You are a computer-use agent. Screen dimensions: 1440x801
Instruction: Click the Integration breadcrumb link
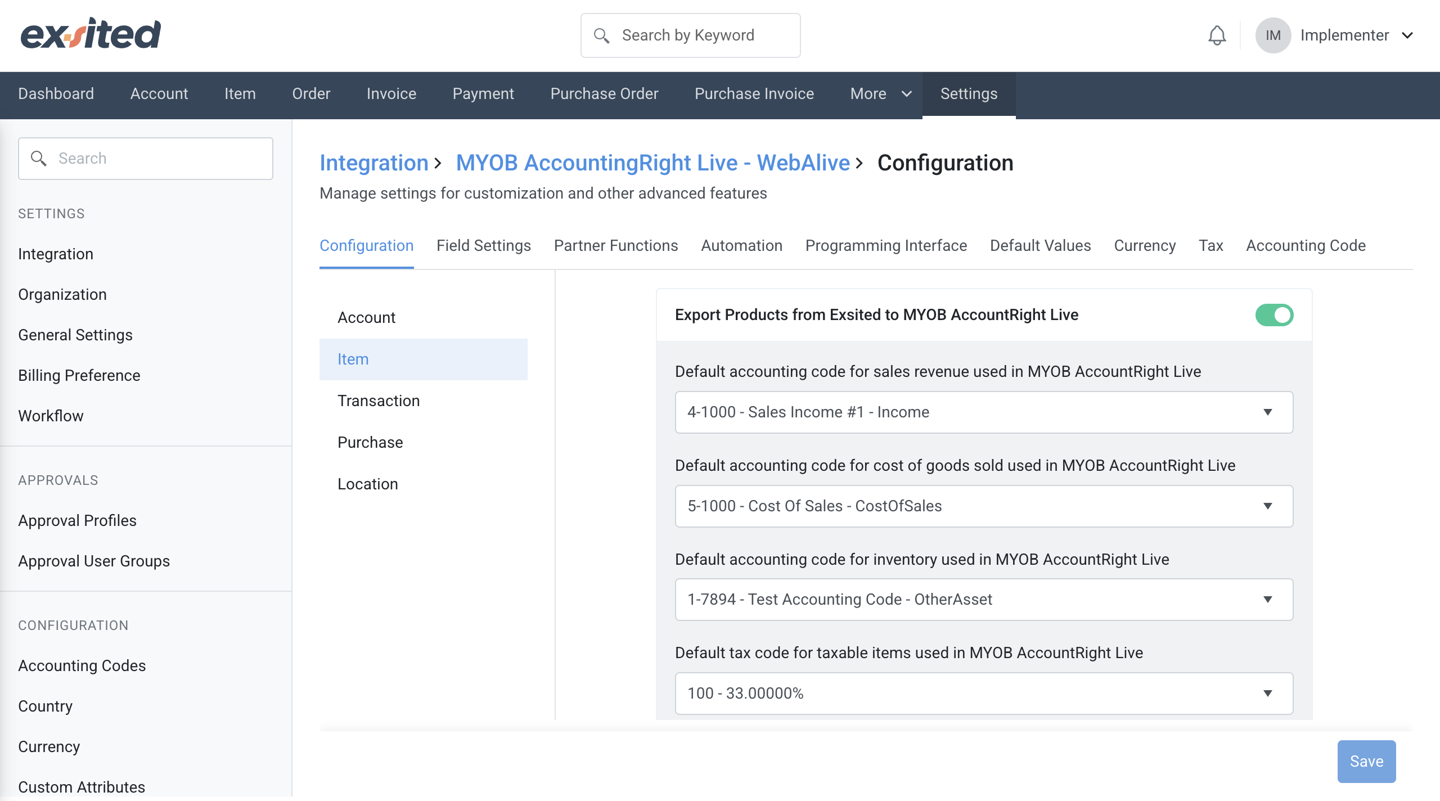point(374,163)
